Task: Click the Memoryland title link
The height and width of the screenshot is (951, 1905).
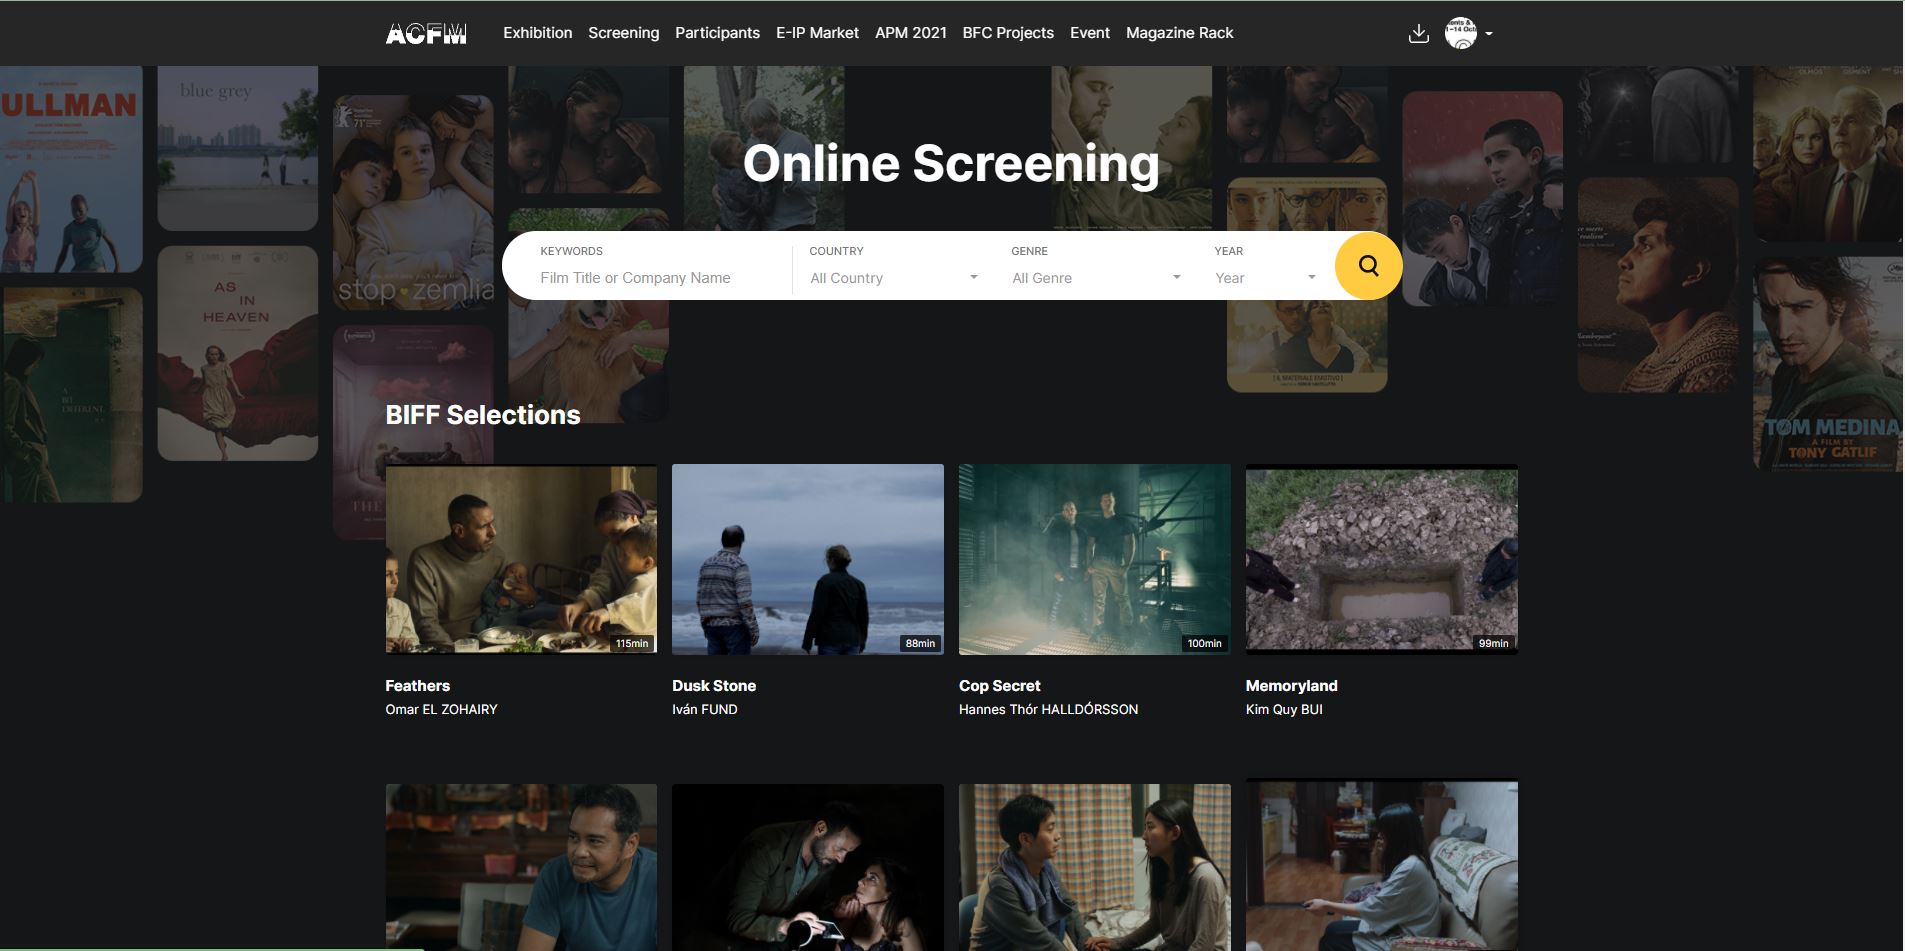Action: (x=1292, y=686)
